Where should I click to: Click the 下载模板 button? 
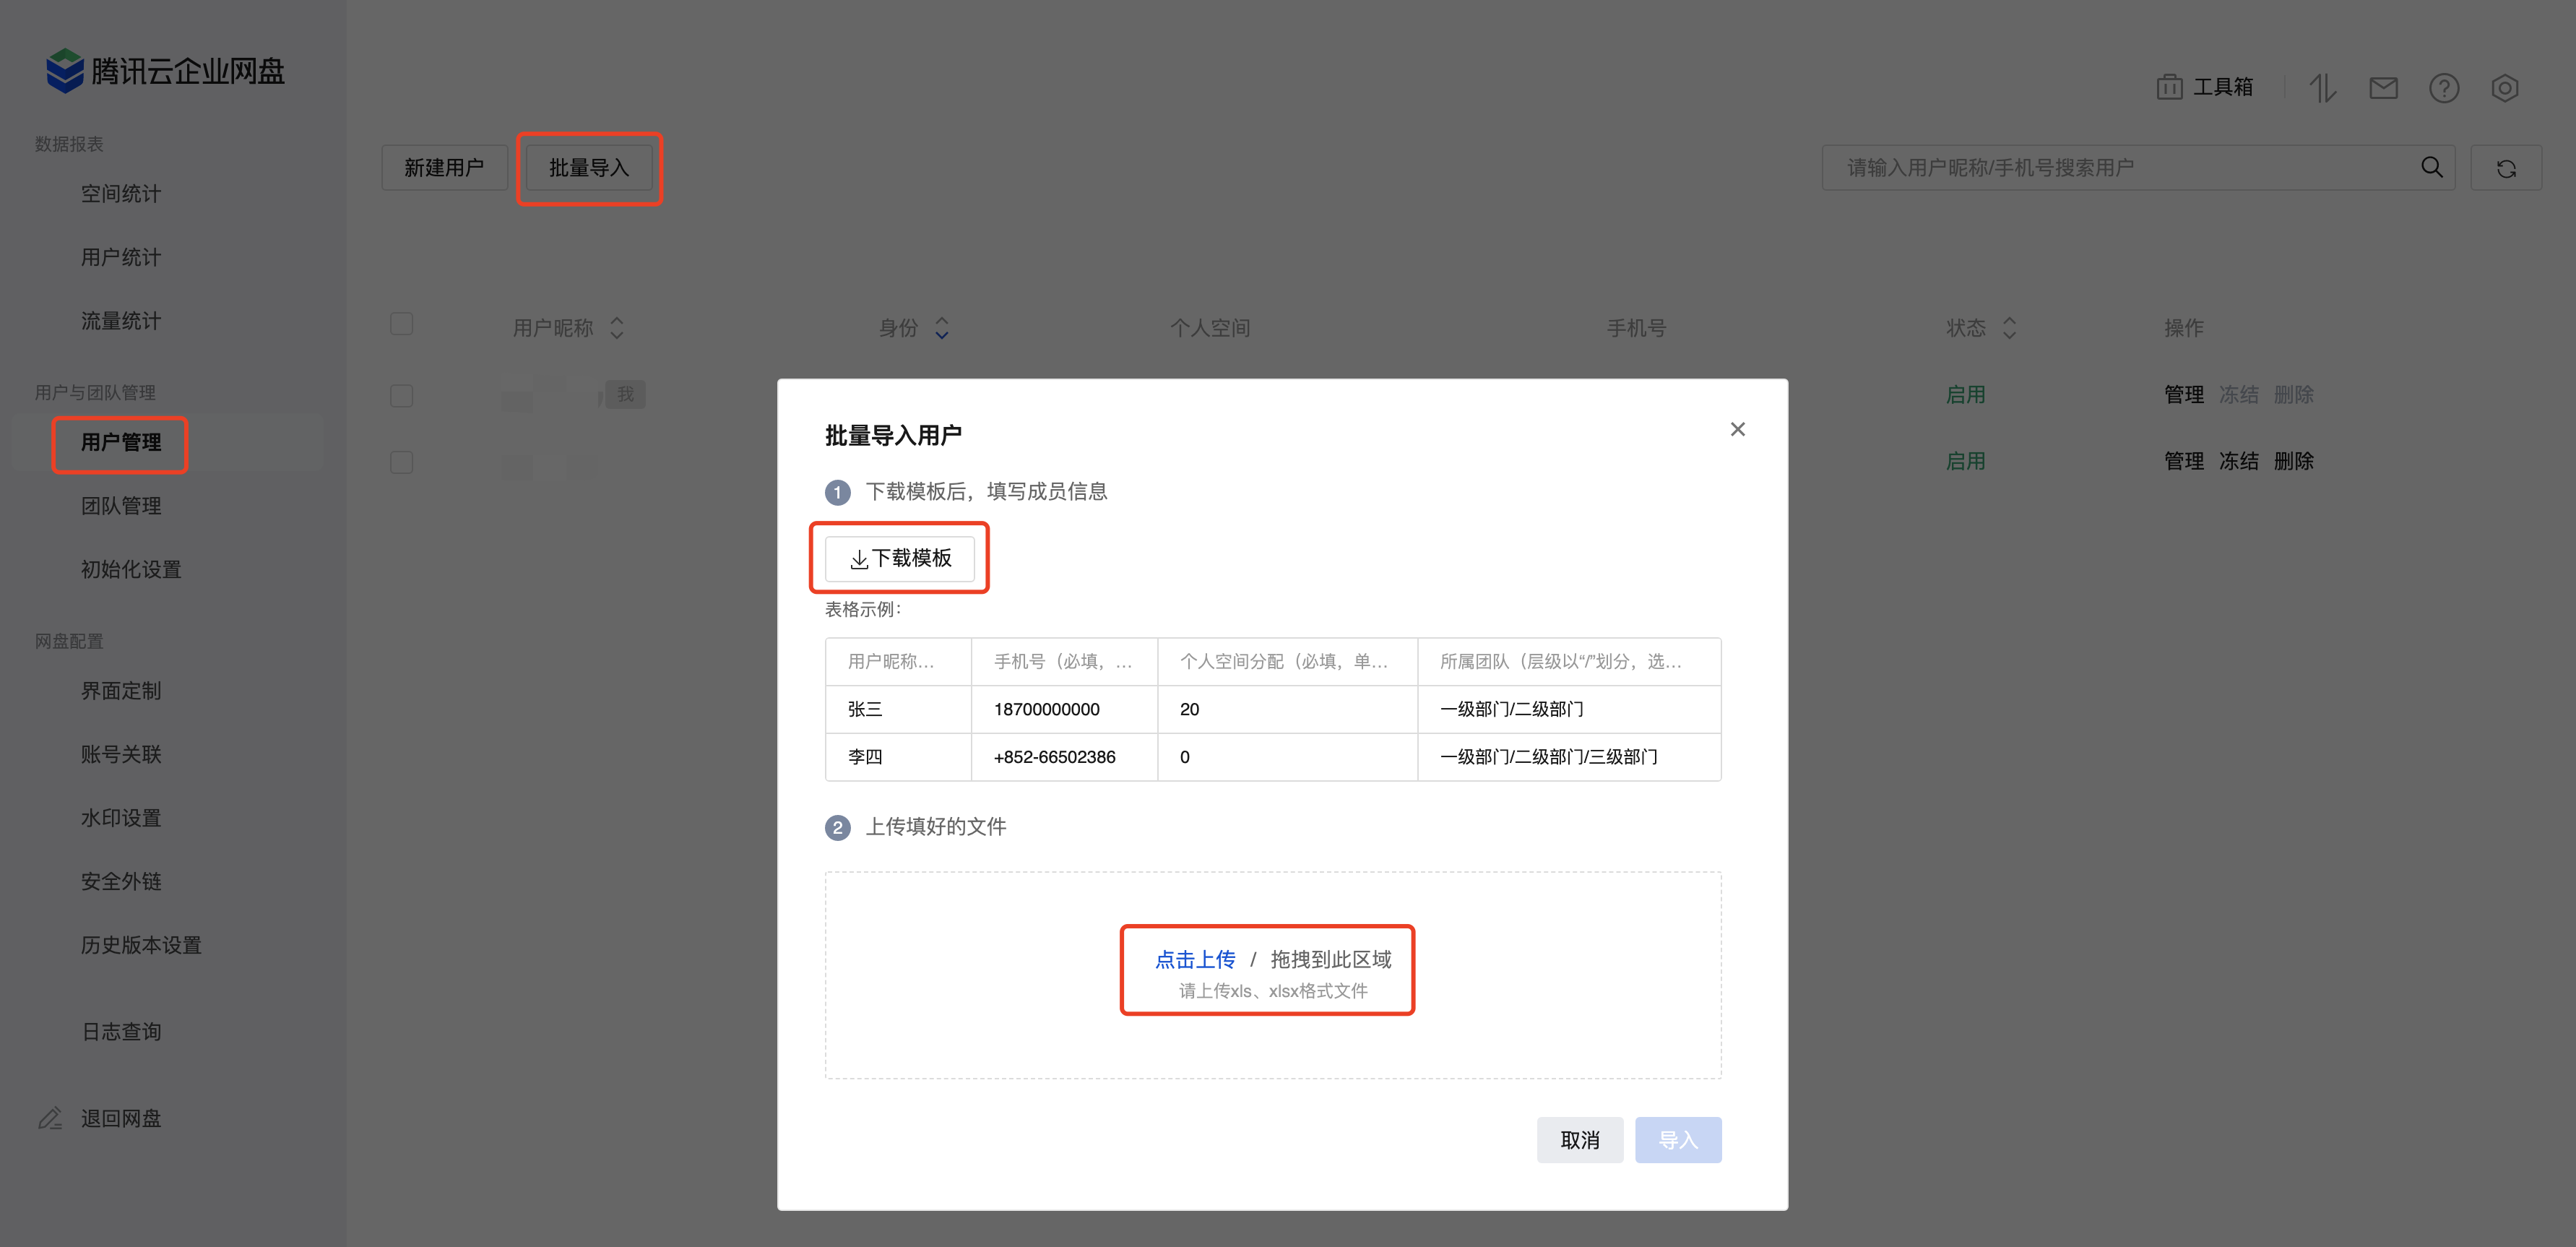coord(900,558)
